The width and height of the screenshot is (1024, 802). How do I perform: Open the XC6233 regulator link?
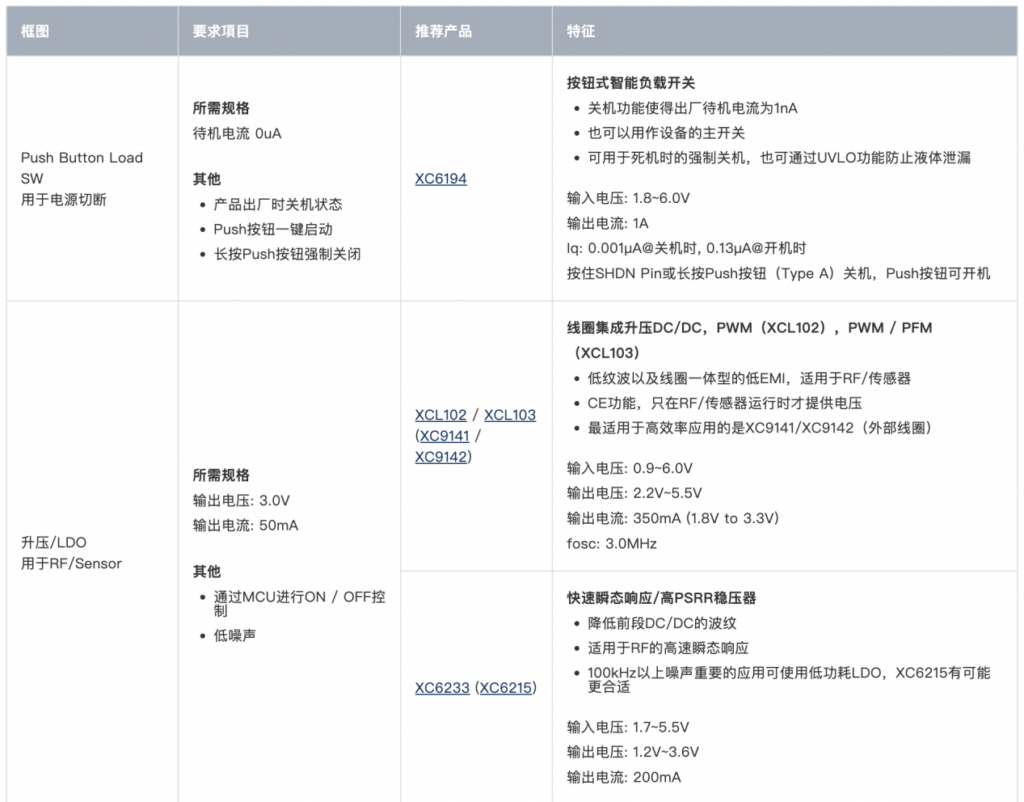pyautogui.click(x=442, y=688)
